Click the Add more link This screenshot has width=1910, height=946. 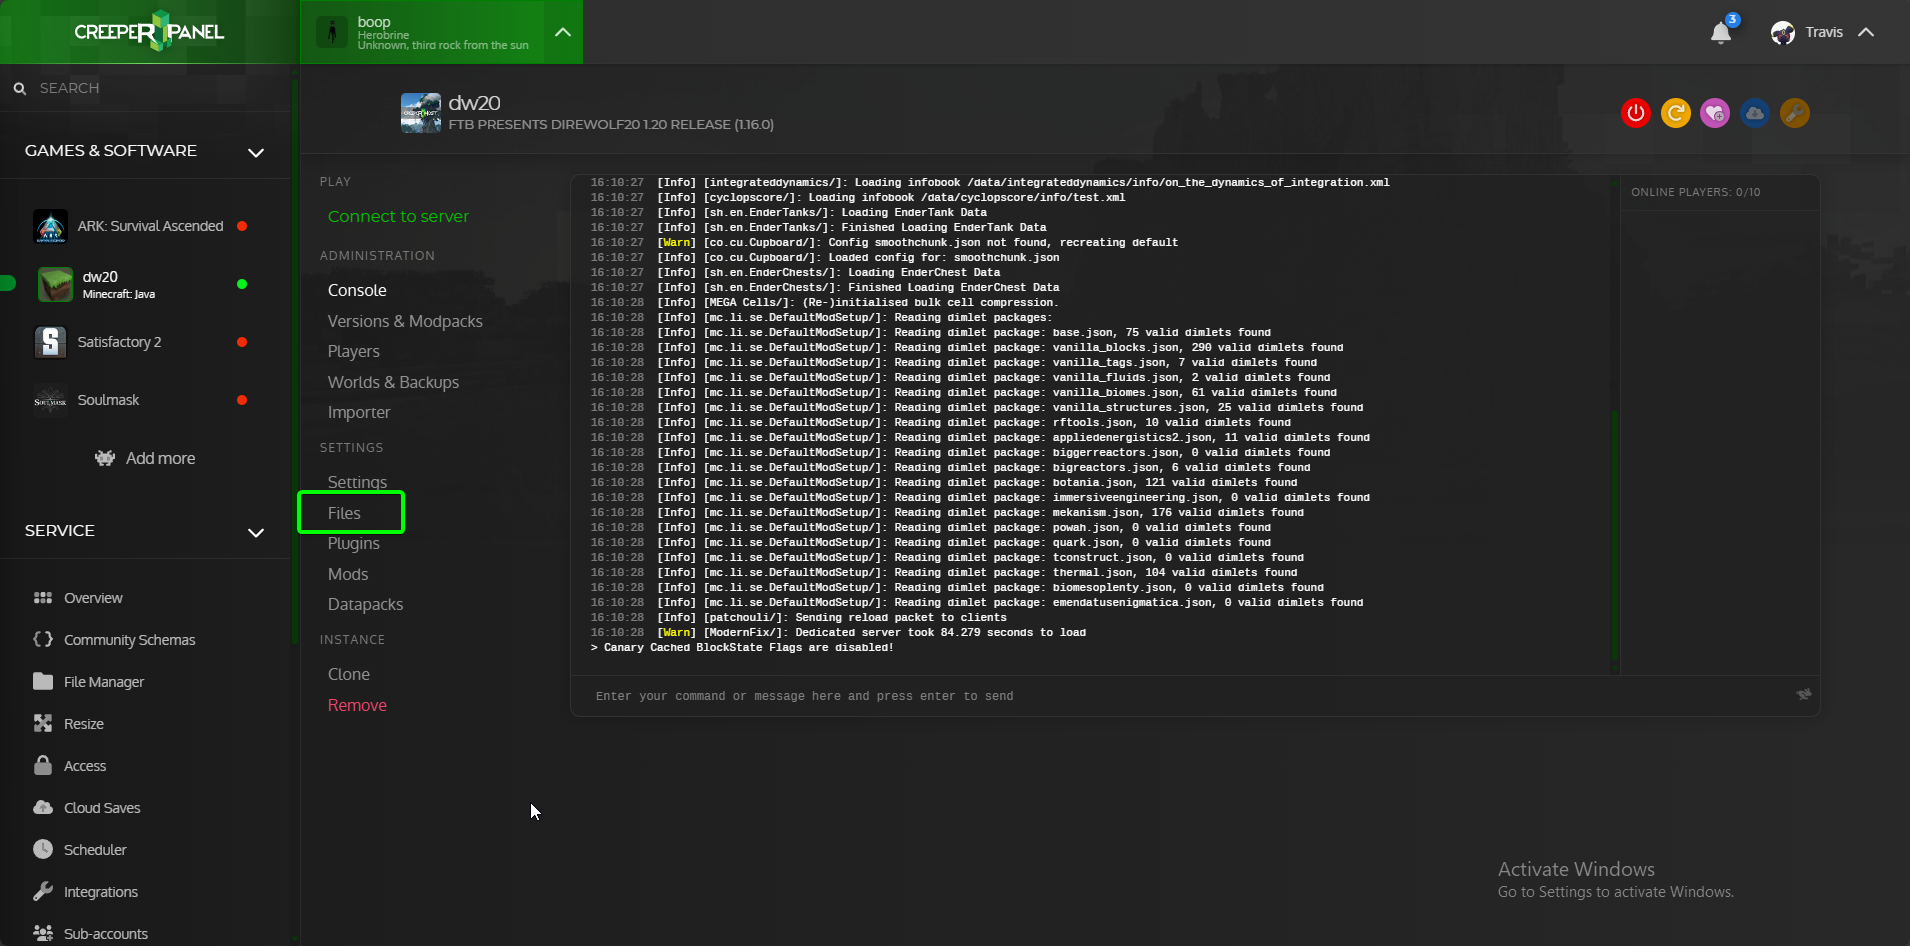(160, 458)
